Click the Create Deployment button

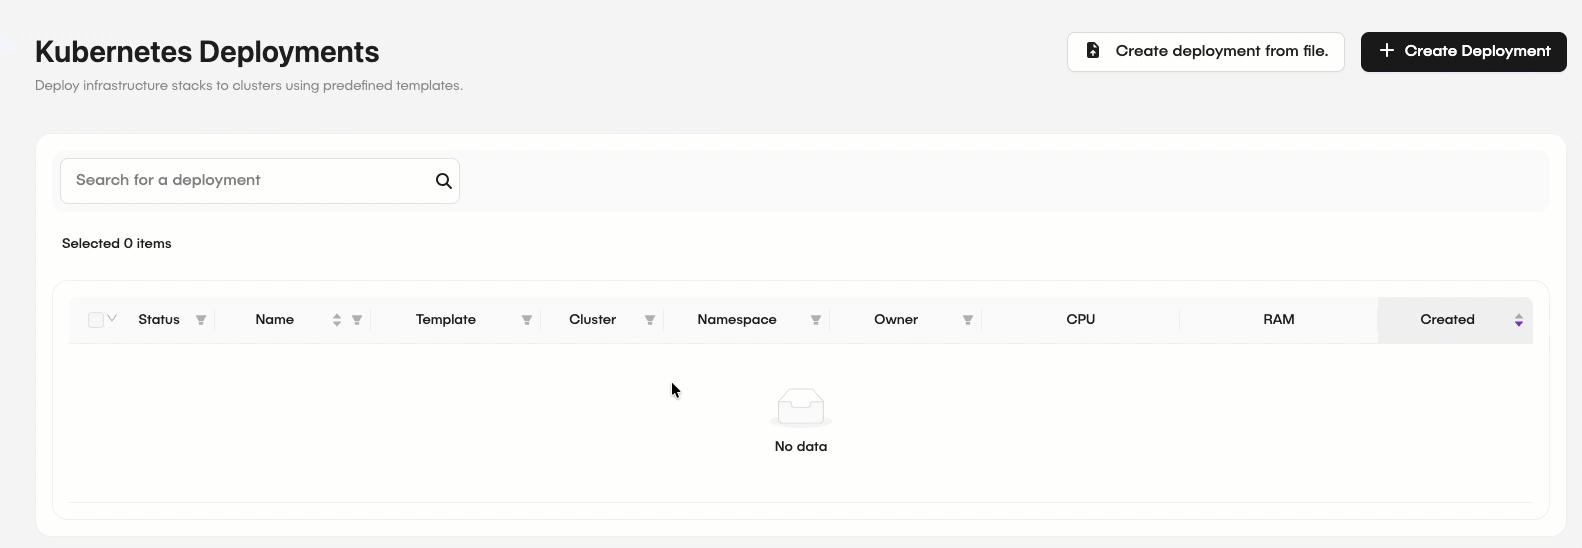tap(1463, 51)
